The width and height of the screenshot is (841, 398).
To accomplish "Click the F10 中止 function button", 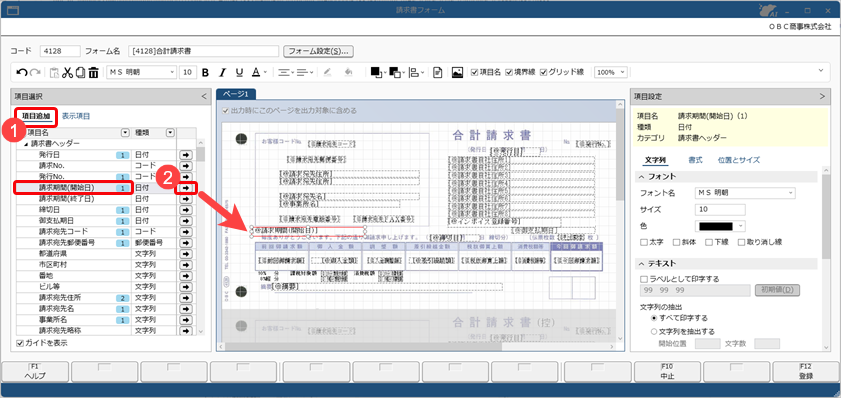I will [x=667, y=372].
